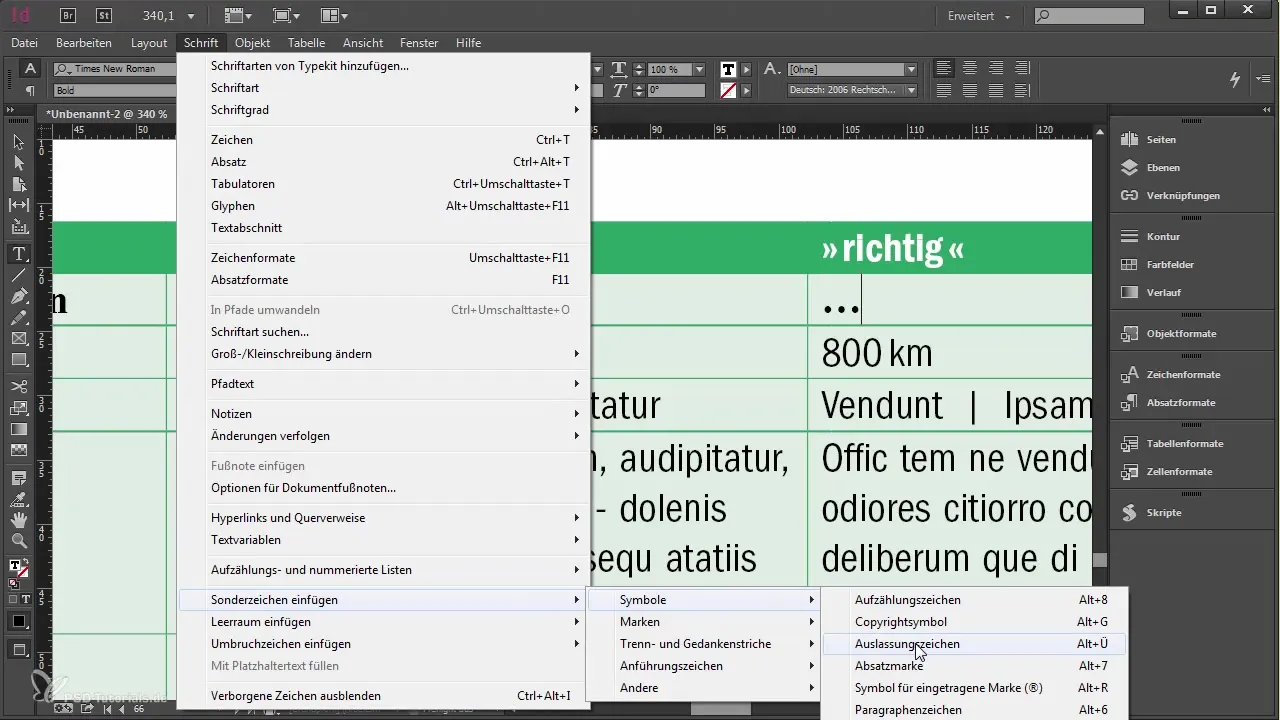
Task: Click toolbox fill and stroke swatch
Action: [17, 570]
